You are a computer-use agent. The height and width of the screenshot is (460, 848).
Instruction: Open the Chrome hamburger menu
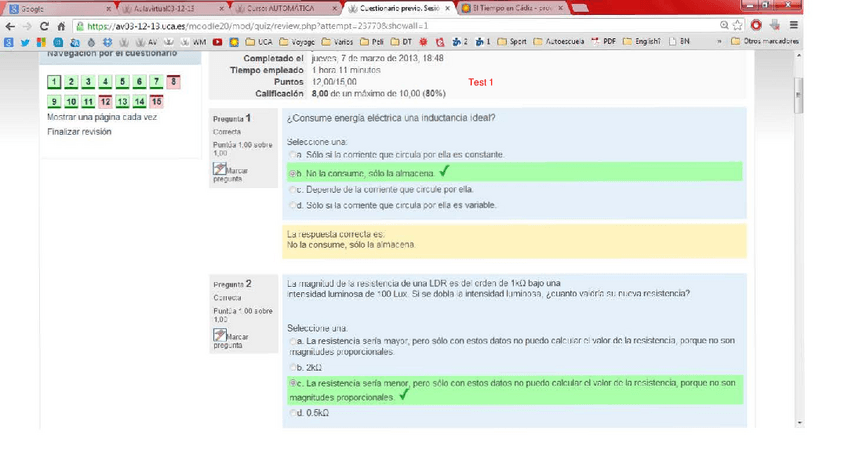coord(792,26)
